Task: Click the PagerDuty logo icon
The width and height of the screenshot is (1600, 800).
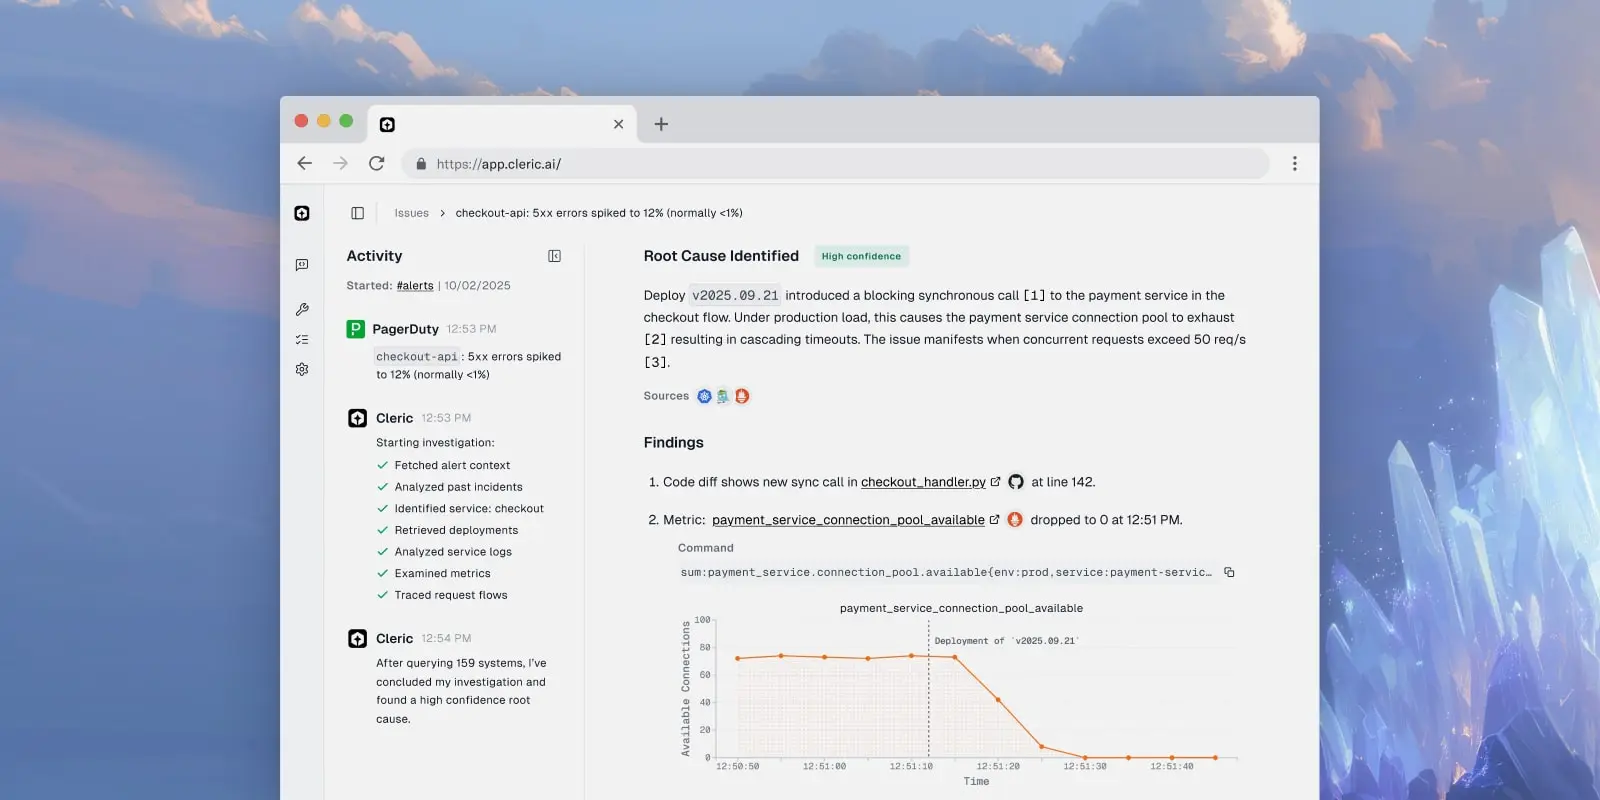Action: [x=355, y=329]
